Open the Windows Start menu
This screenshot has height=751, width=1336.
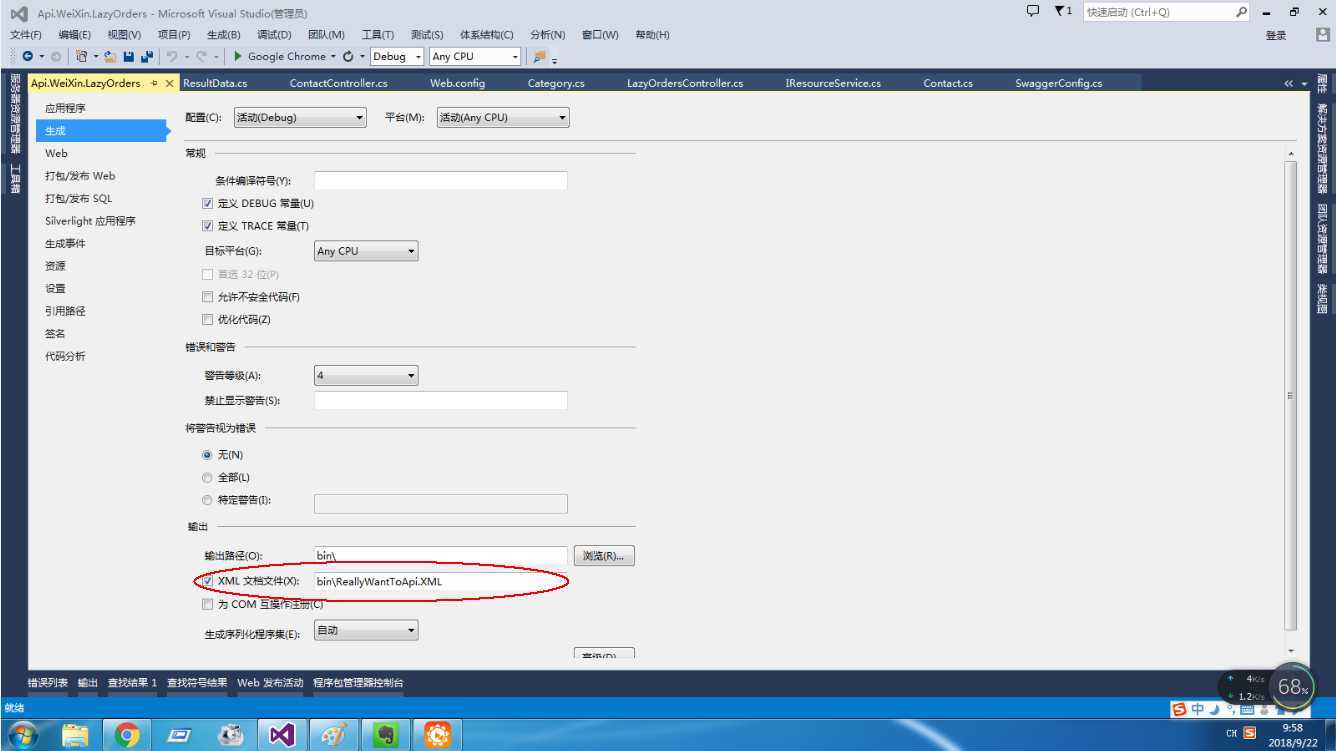(x=22, y=735)
